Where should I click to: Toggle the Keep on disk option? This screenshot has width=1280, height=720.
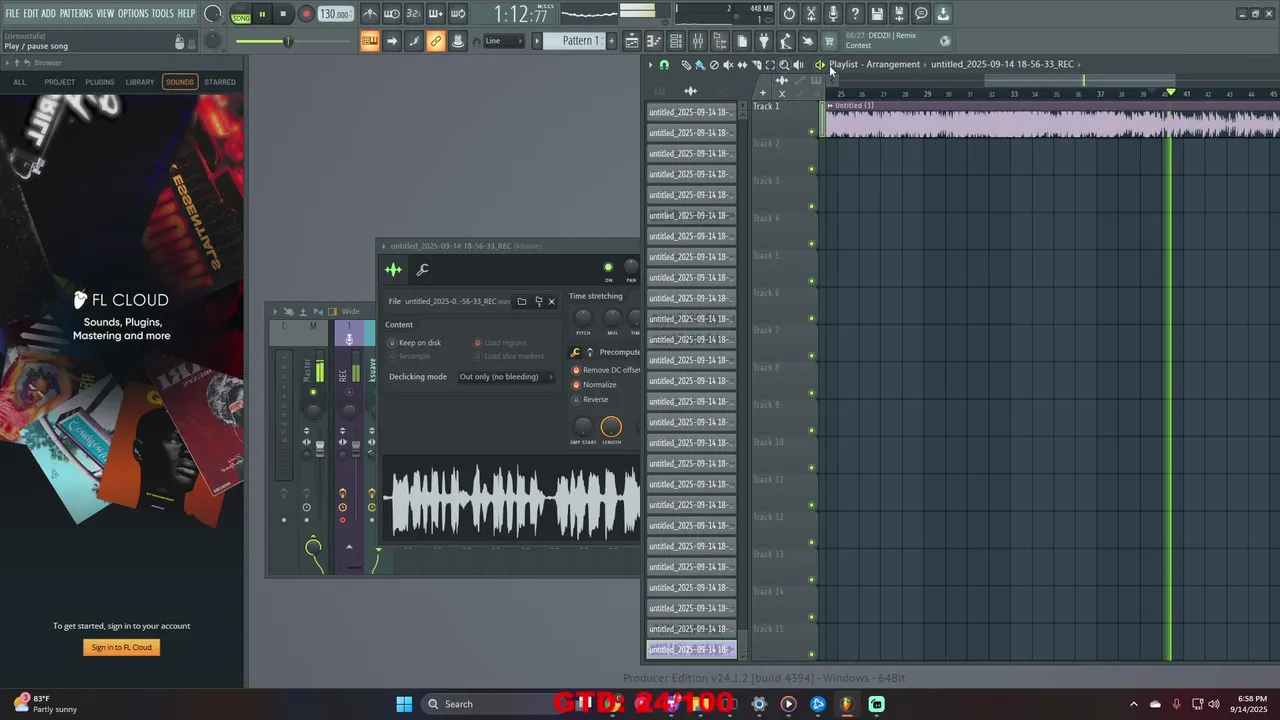coord(415,343)
